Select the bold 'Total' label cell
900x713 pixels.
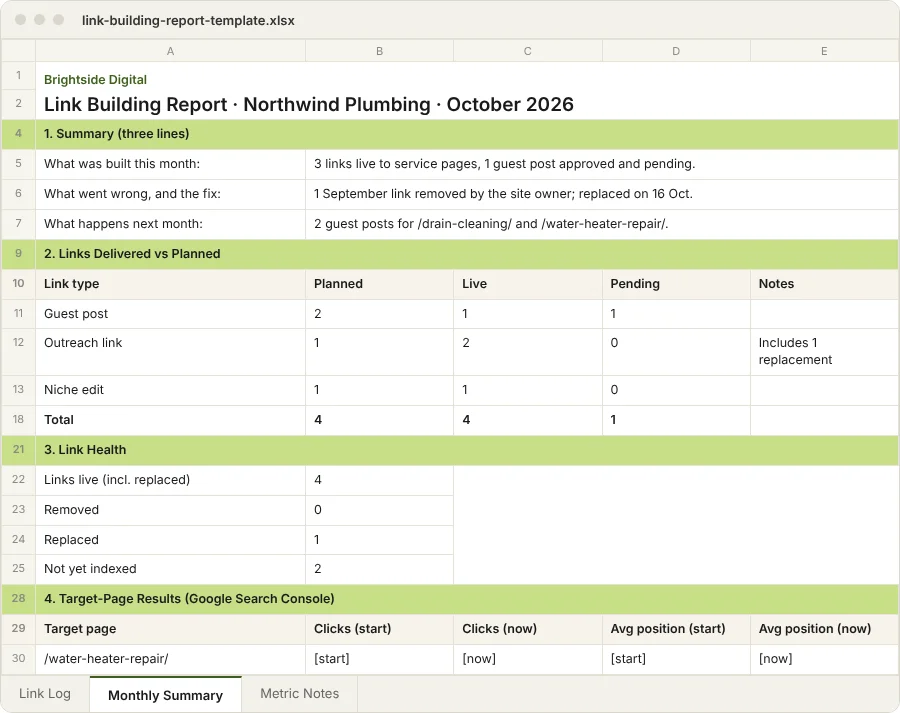[170, 420]
